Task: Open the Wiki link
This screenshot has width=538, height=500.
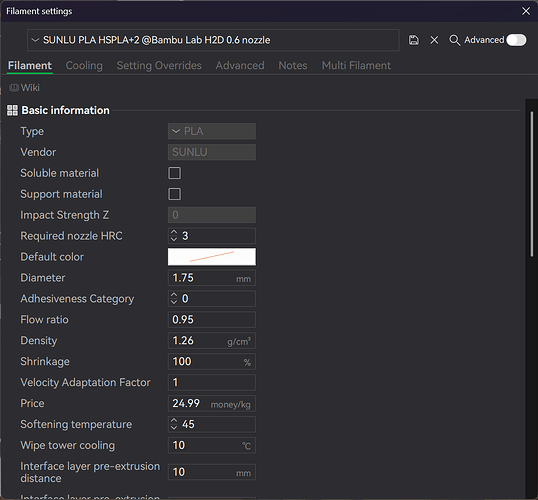Action: pos(30,88)
